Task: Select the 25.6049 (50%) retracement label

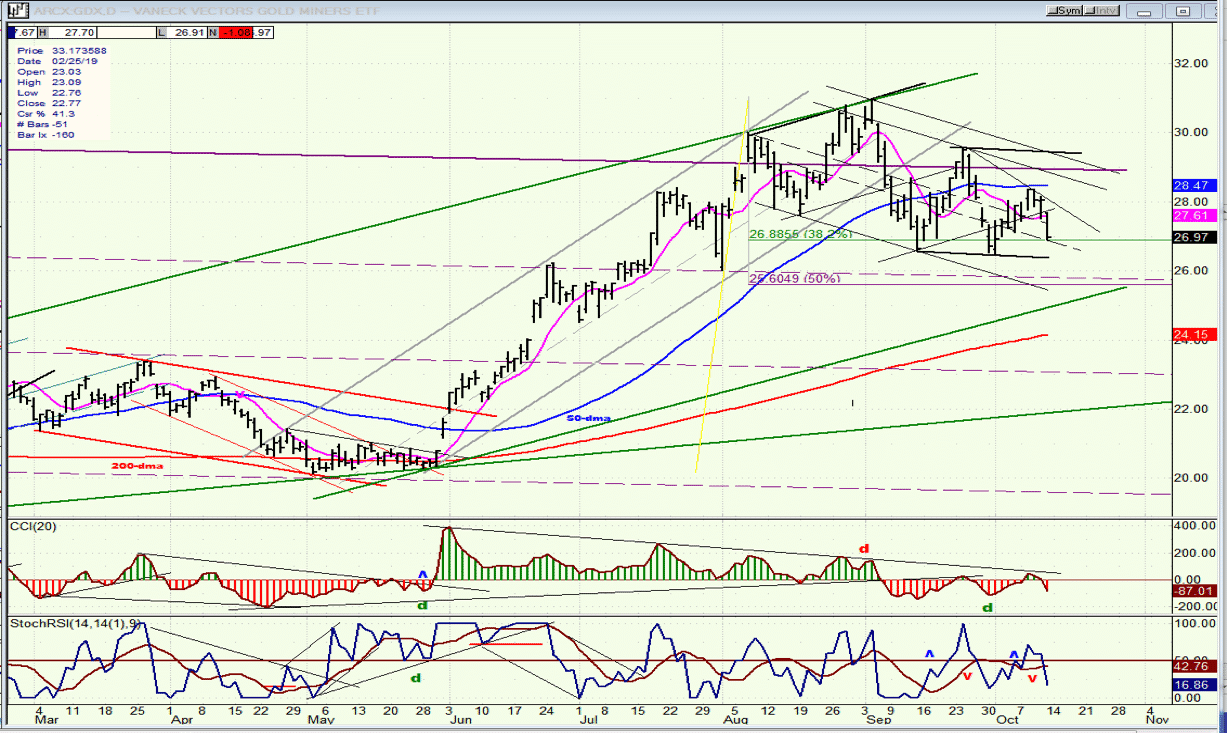Action: tap(792, 279)
